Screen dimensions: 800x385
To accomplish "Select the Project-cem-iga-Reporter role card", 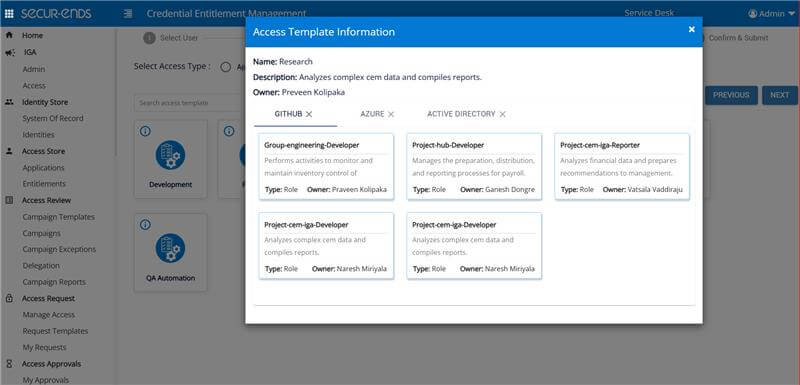I will 622,166.
